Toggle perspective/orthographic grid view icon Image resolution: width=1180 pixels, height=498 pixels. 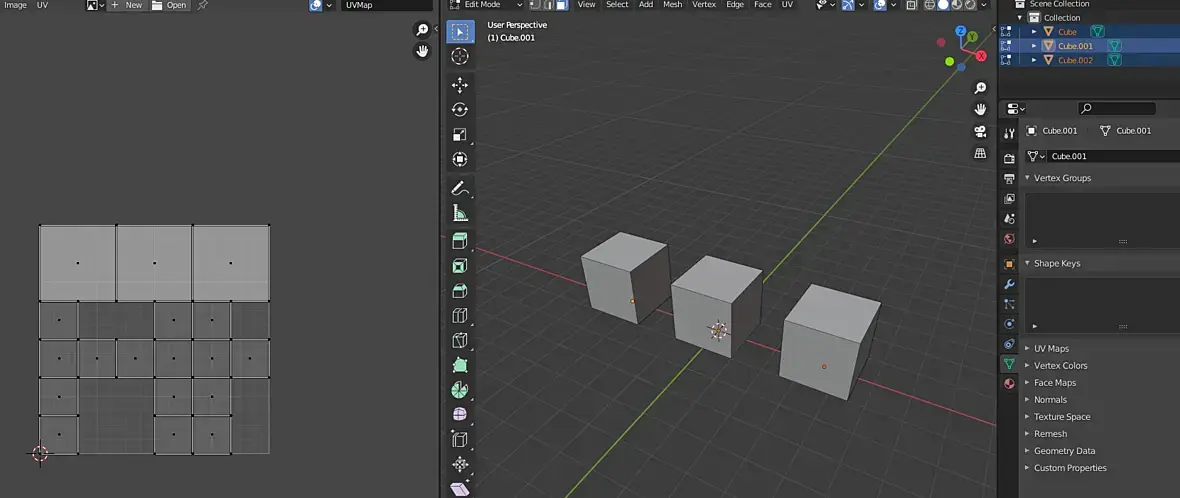pos(980,153)
